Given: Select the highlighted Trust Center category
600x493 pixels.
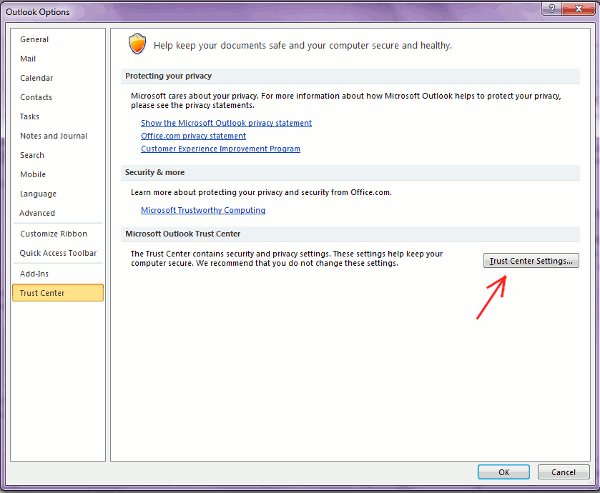Looking at the screenshot, I should (58, 293).
